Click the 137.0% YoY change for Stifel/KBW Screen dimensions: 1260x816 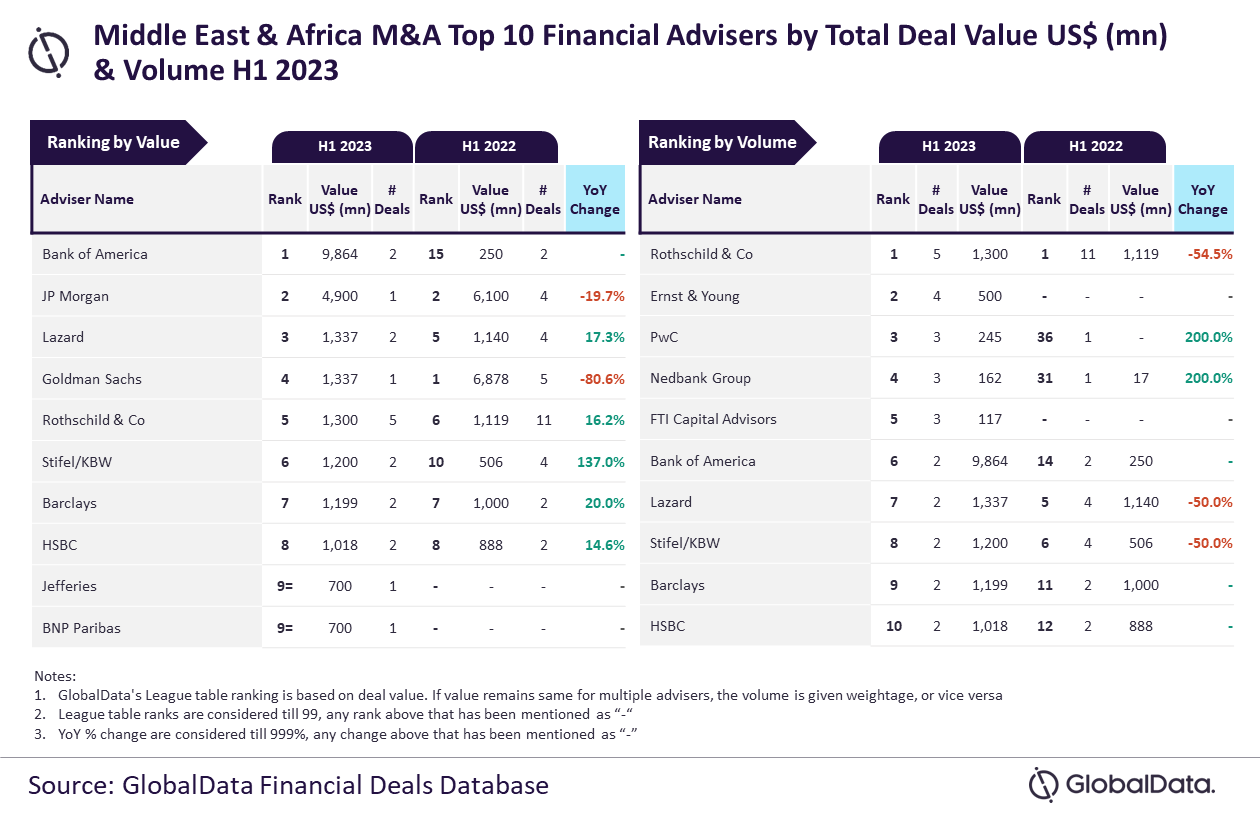pos(602,462)
